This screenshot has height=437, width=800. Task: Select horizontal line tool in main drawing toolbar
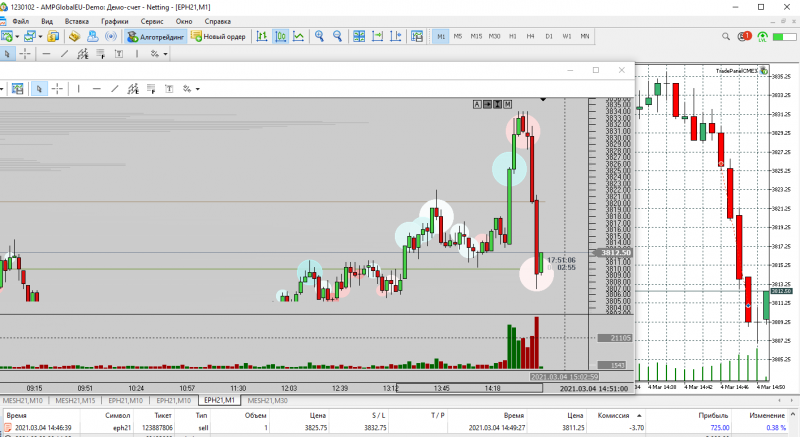click(x=46, y=54)
